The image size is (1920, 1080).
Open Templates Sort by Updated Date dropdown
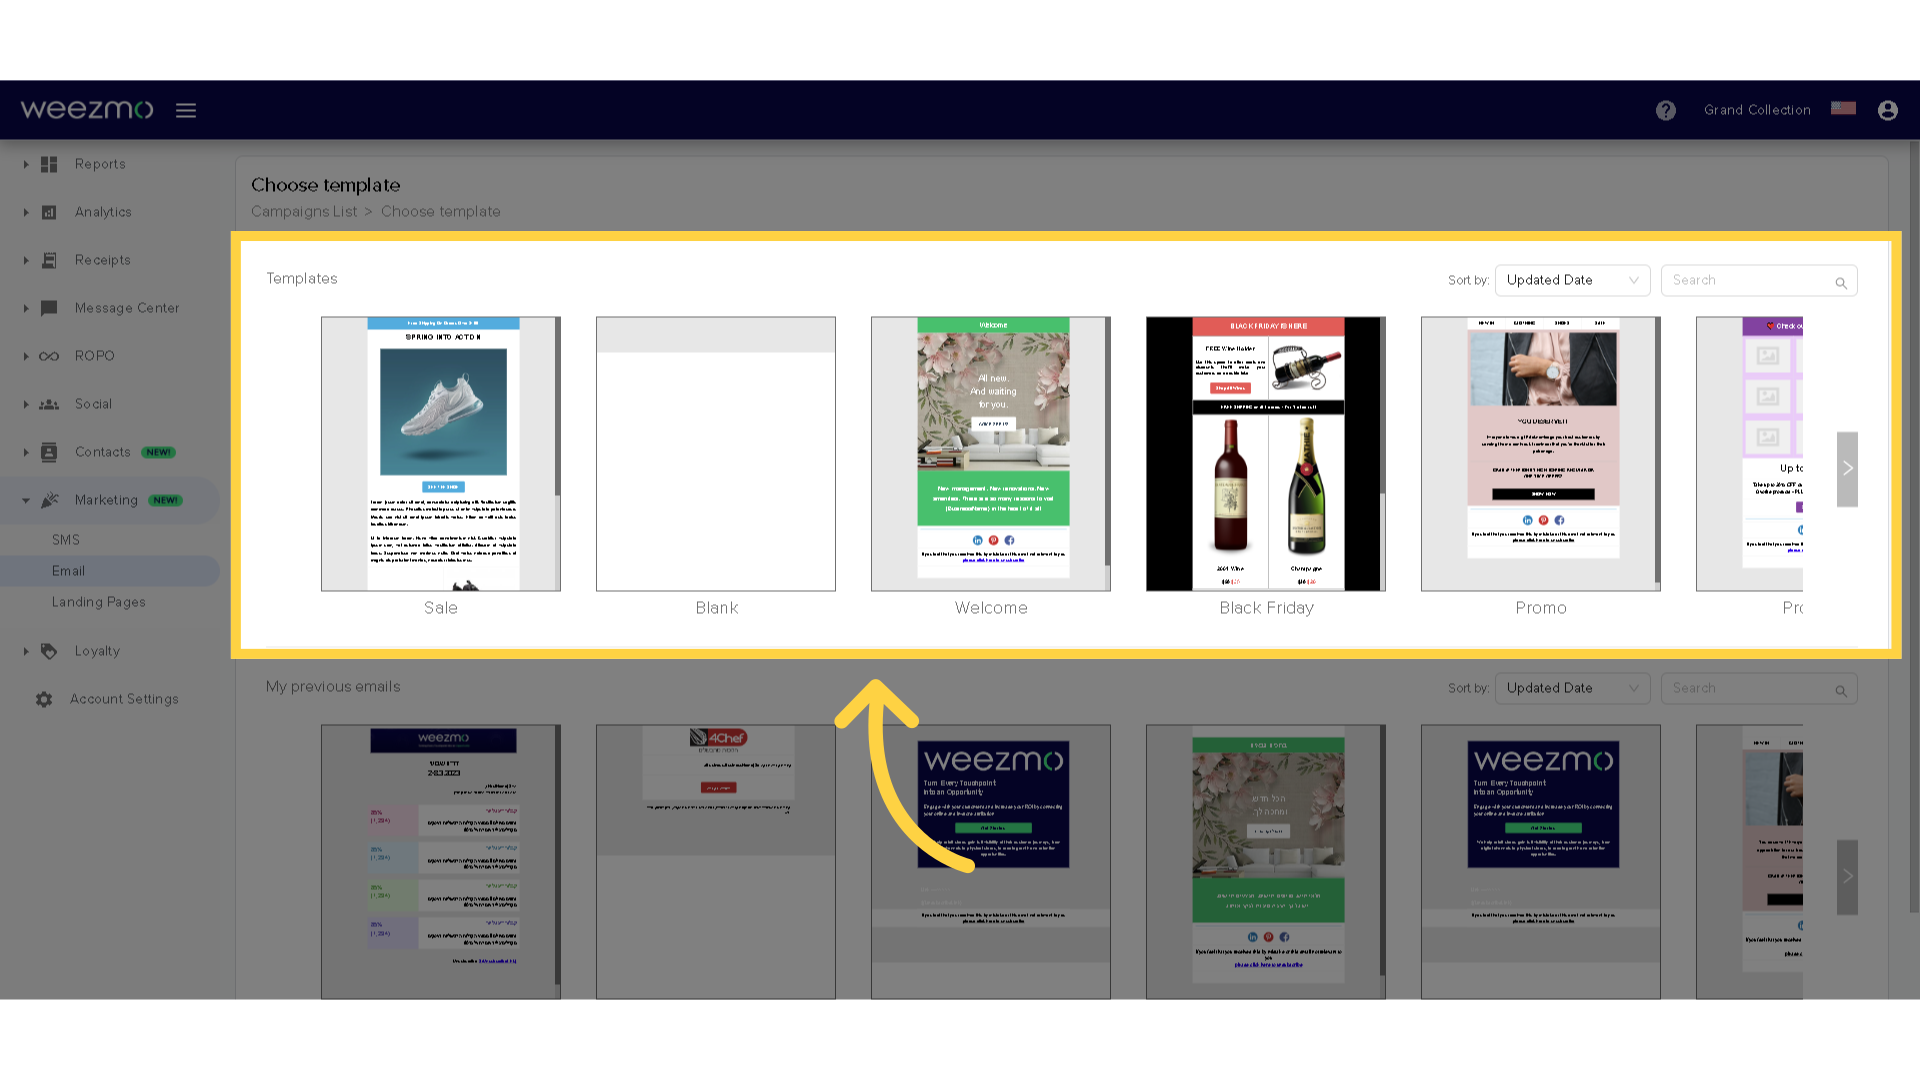[x=1572, y=280]
